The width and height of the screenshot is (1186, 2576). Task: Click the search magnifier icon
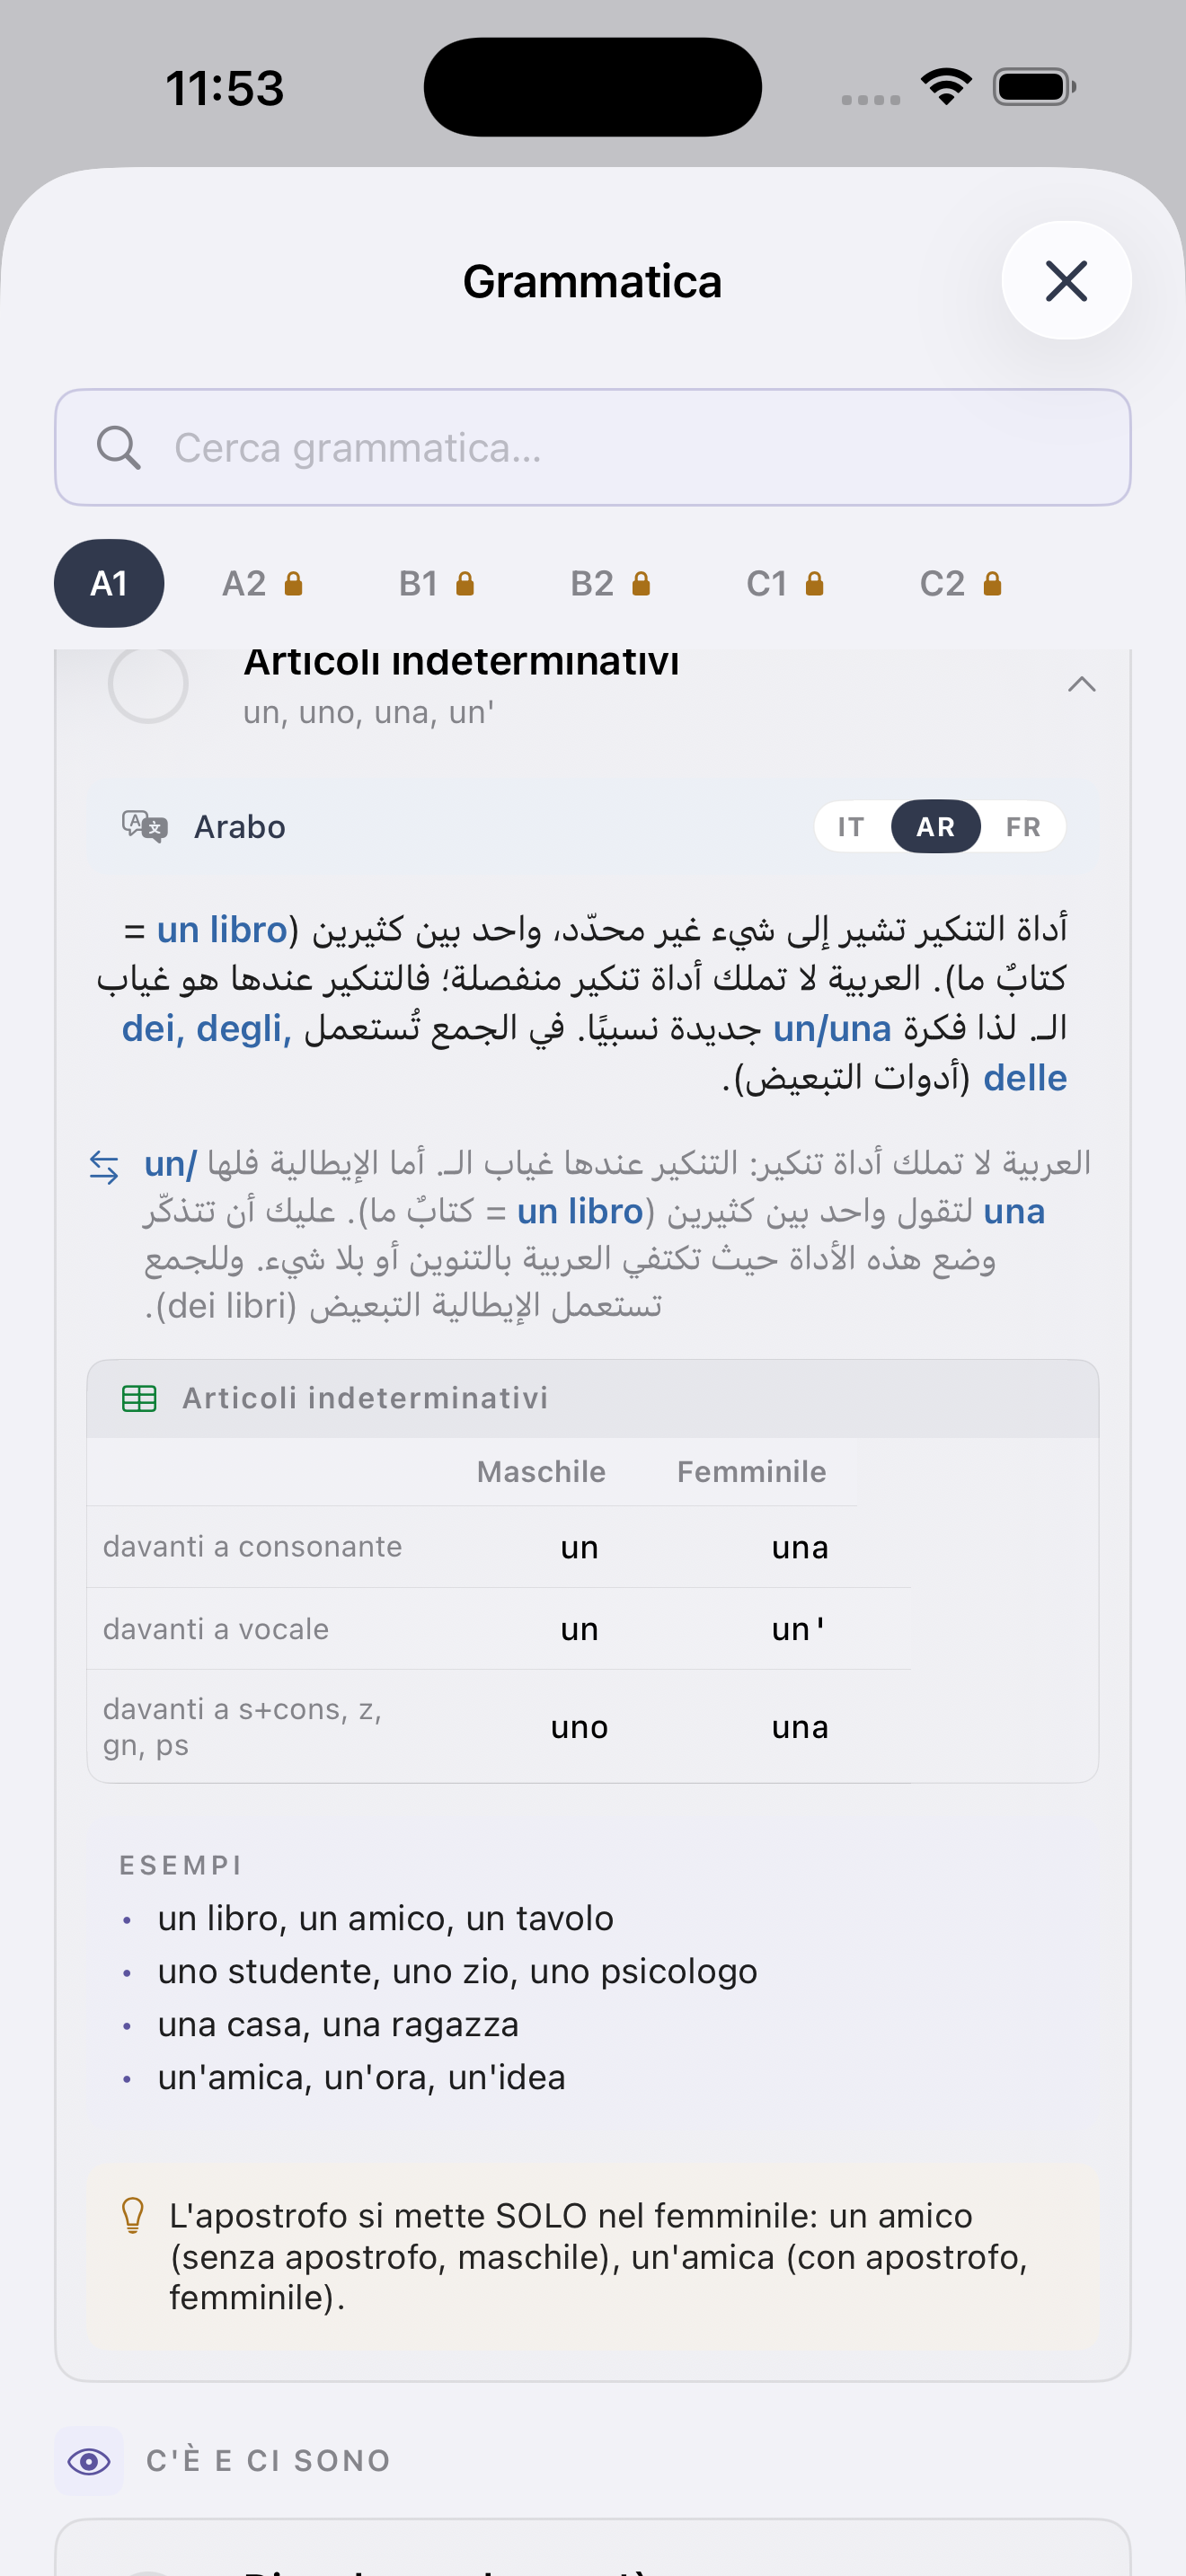(x=118, y=447)
